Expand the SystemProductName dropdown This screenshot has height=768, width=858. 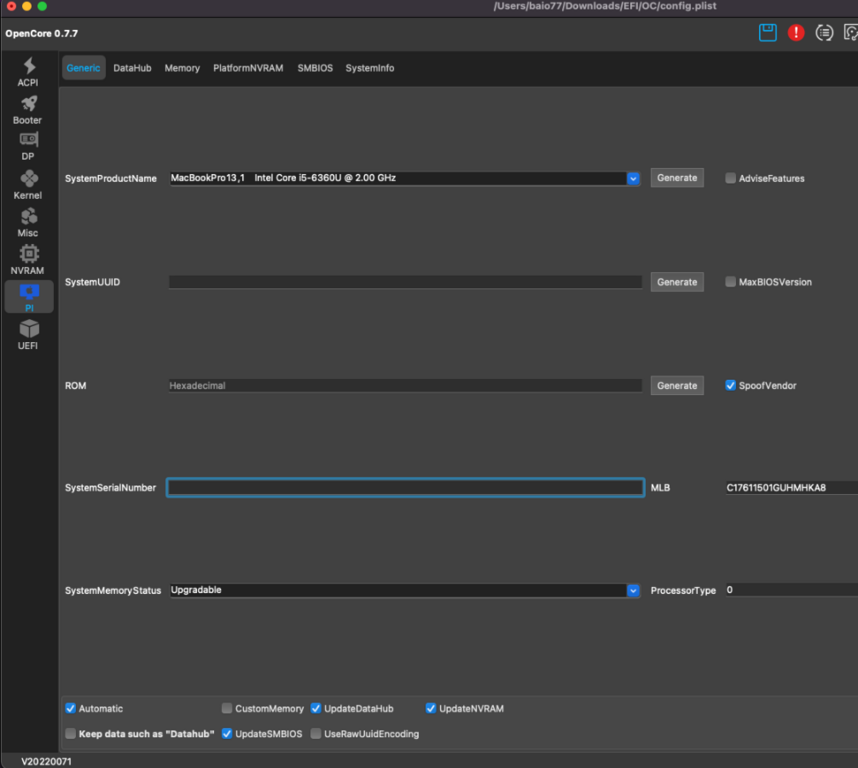coord(633,178)
